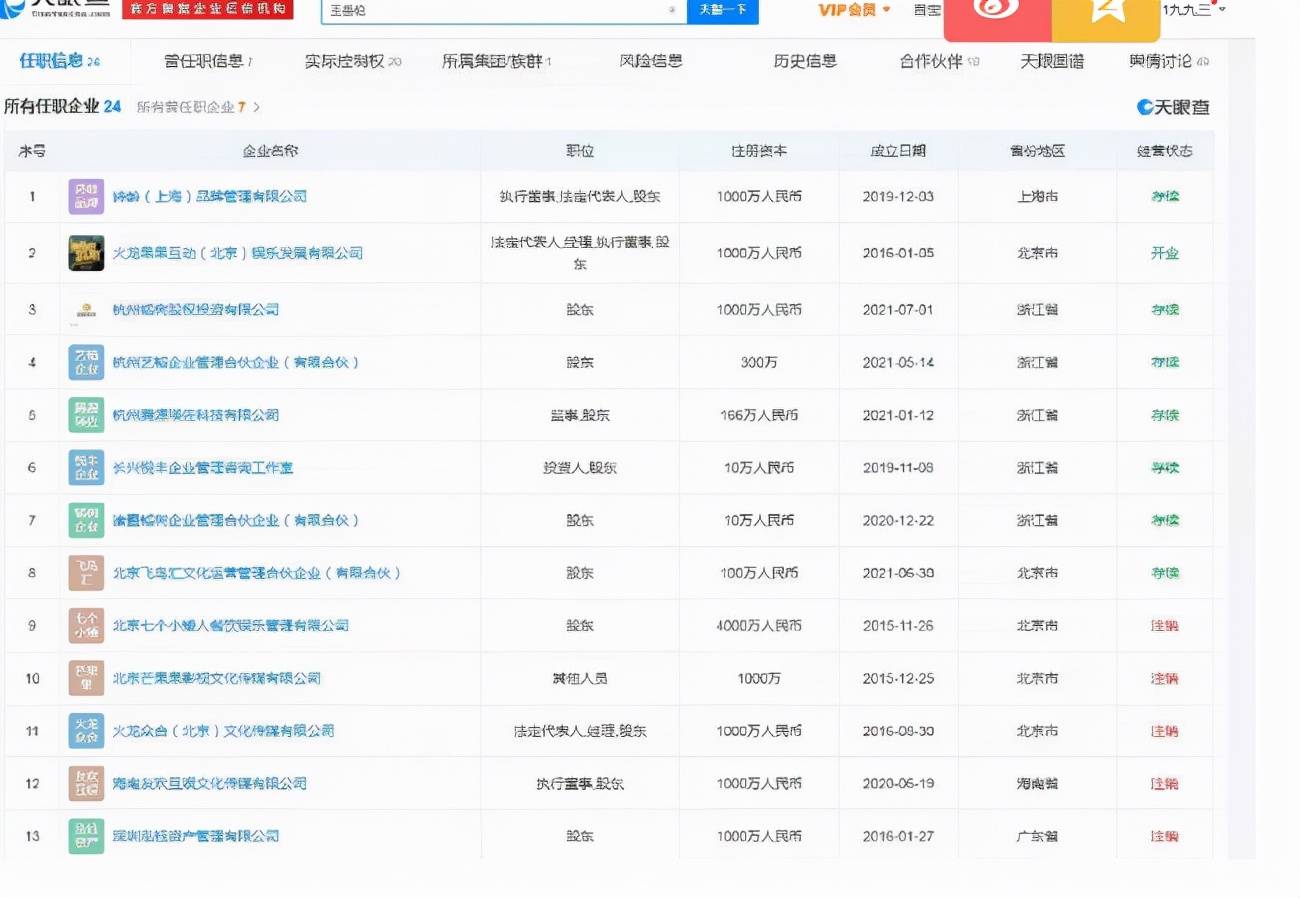This screenshot has width=1300, height=898.
Task: Click the 海南省 region cell
Action: (x=1037, y=784)
